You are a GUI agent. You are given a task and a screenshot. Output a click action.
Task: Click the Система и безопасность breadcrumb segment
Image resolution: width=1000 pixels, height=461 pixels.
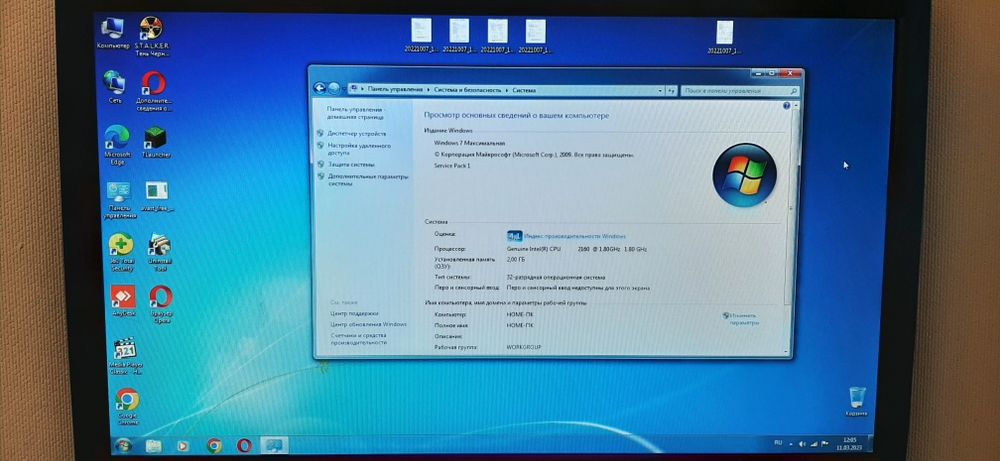(x=467, y=91)
